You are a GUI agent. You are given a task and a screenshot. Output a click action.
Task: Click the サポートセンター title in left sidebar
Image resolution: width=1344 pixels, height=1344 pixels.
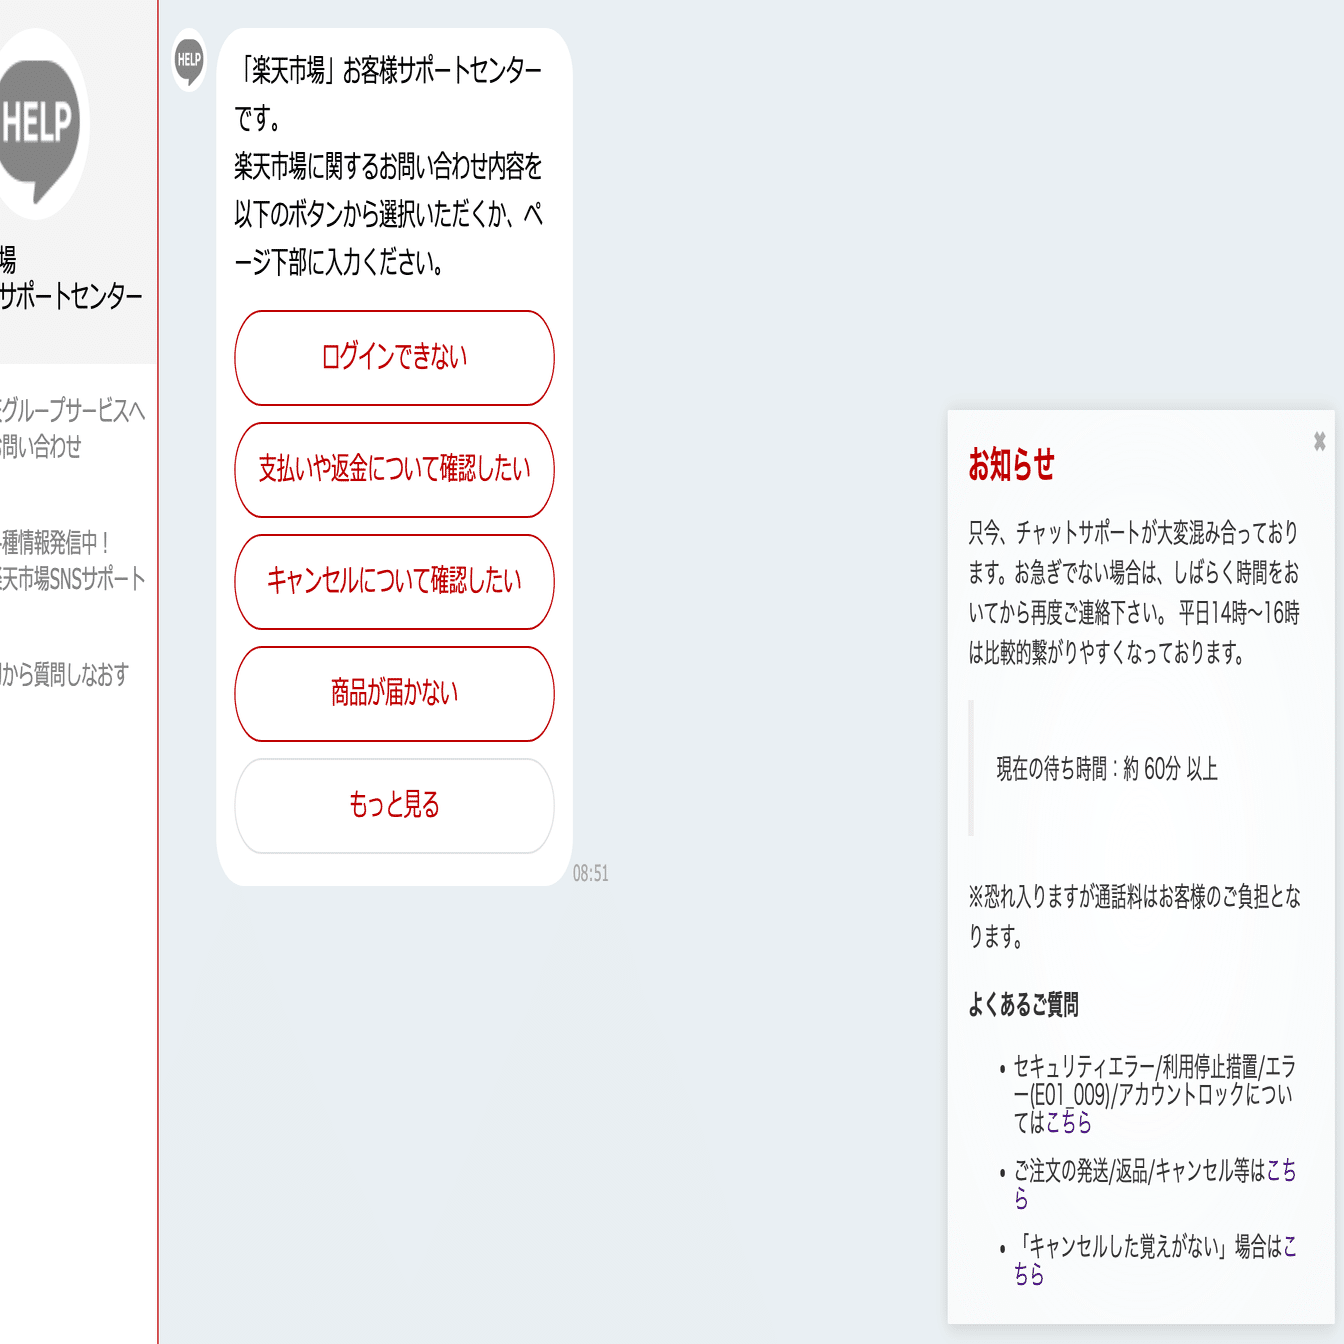point(70,296)
